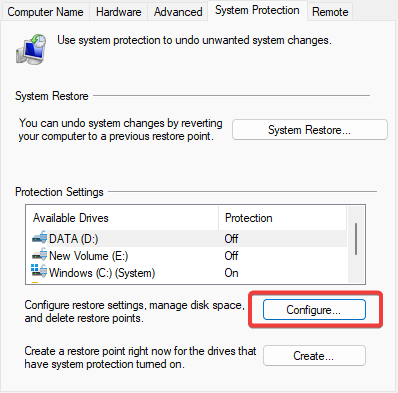398x393 pixels.
Task: Select the DATA (D:) drive icon
Action: (40, 238)
